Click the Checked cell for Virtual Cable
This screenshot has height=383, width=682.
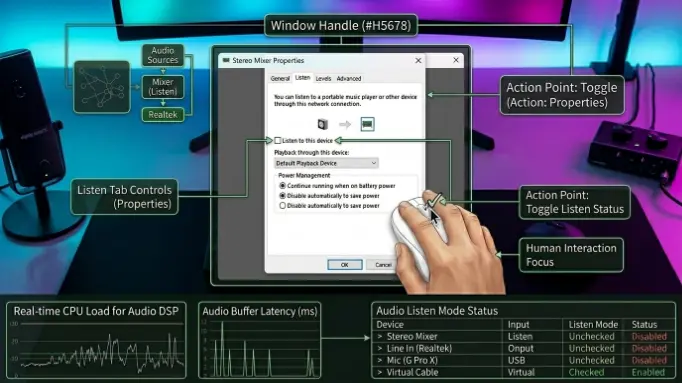pos(586,372)
